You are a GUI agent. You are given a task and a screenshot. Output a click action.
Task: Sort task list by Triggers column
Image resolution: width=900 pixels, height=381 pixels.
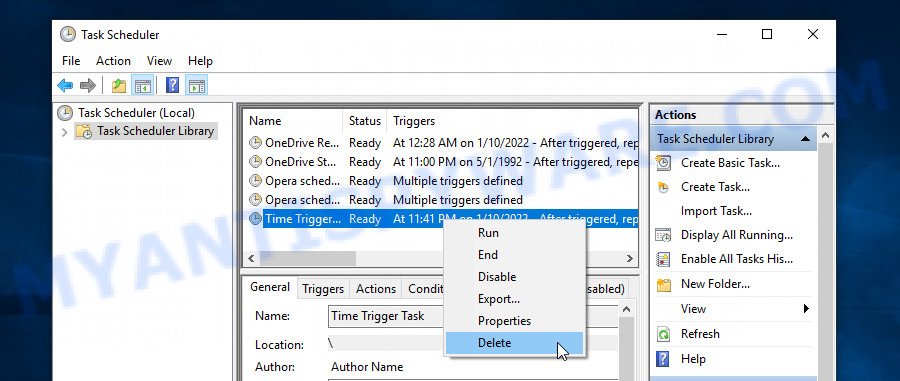pos(512,121)
